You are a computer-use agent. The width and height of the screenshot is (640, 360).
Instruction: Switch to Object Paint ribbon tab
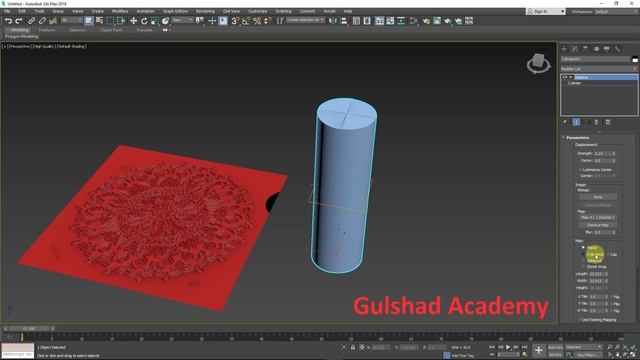pos(111,30)
